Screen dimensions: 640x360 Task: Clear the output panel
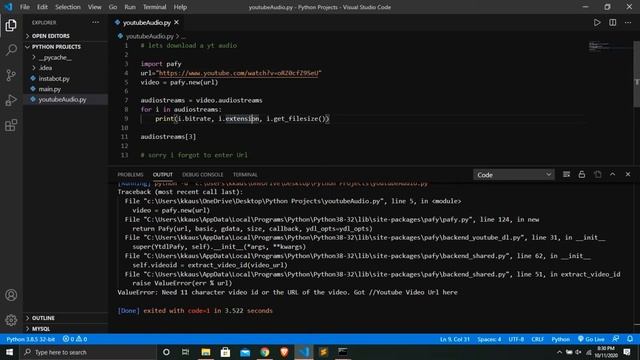pyautogui.click(x=566, y=174)
